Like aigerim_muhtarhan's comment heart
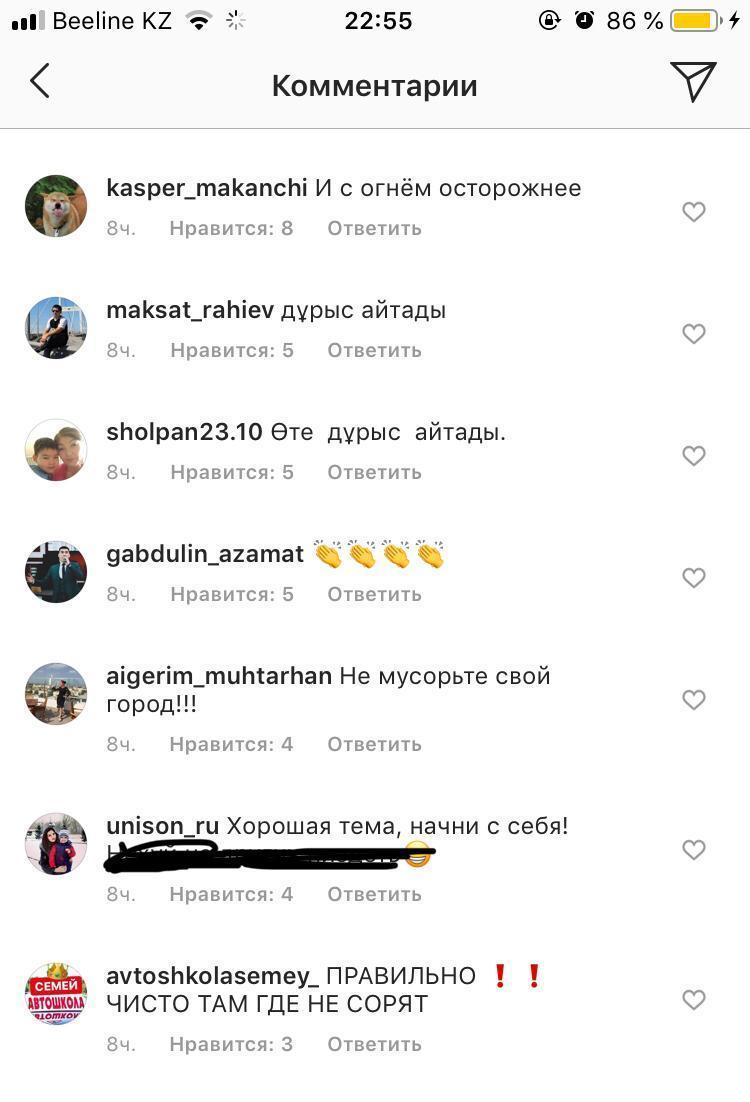This screenshot has width=750, height=1102. pyautogui.click(x=694, y=699)
